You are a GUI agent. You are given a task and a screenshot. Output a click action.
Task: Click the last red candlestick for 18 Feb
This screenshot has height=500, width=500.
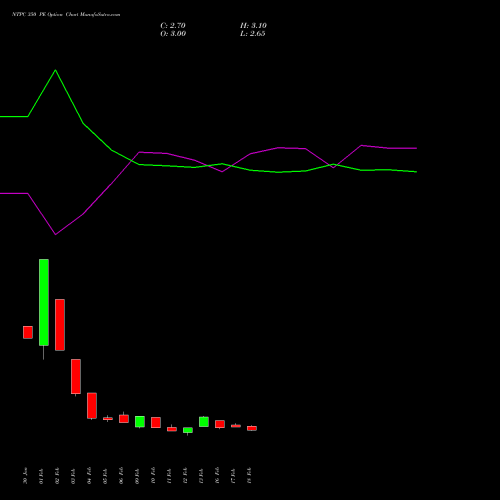pos(252,428)
